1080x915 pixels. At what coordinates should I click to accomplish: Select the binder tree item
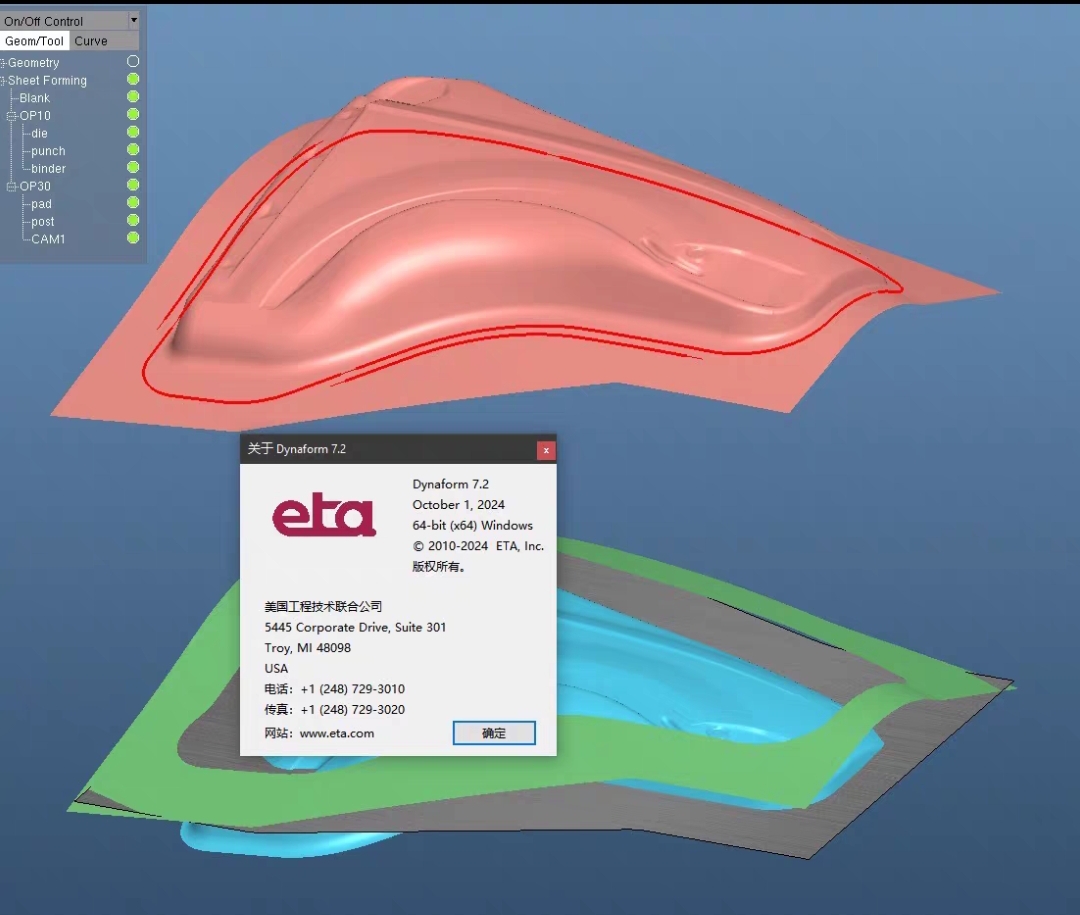[48, 169]
